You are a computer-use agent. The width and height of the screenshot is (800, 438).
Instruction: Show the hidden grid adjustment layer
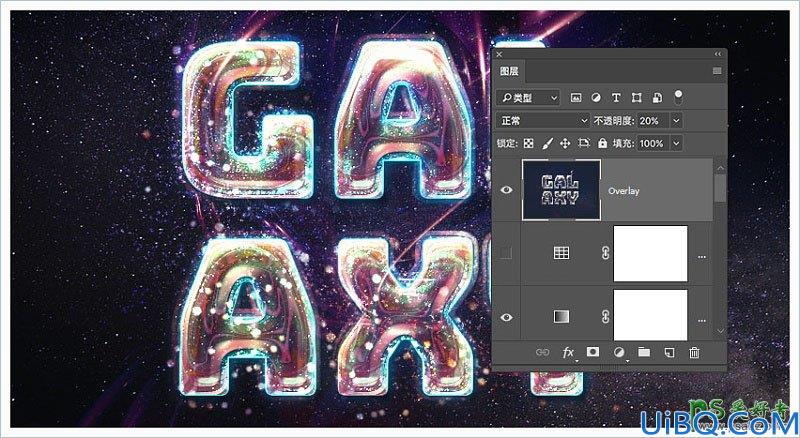click(x=506, y=253)
